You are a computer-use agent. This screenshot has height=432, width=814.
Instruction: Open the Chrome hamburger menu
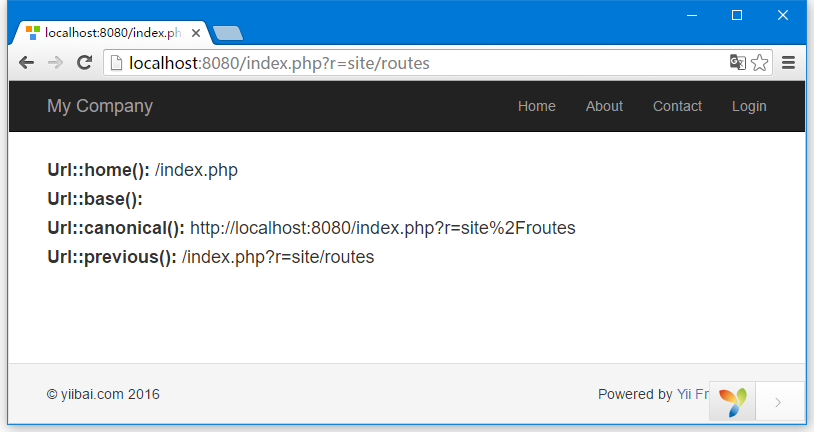pyautogui.click(x=789, y=62)
